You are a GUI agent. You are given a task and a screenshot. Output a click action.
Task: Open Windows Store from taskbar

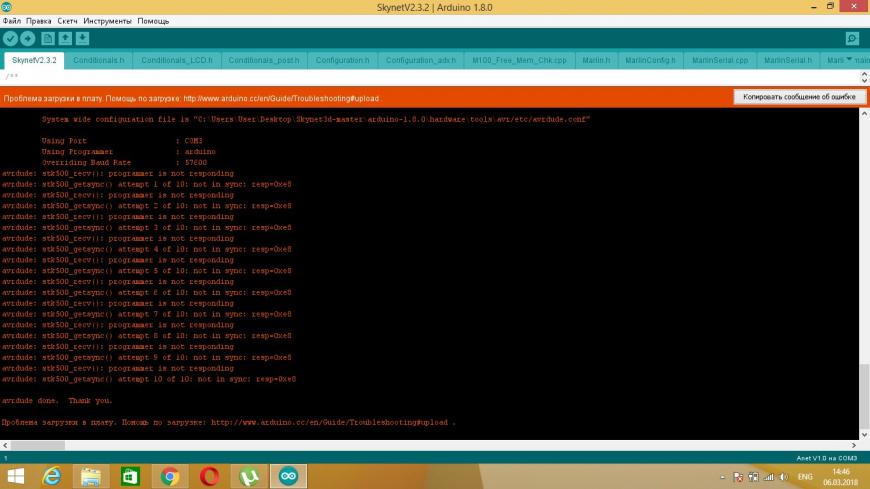[x=130, y=476]
